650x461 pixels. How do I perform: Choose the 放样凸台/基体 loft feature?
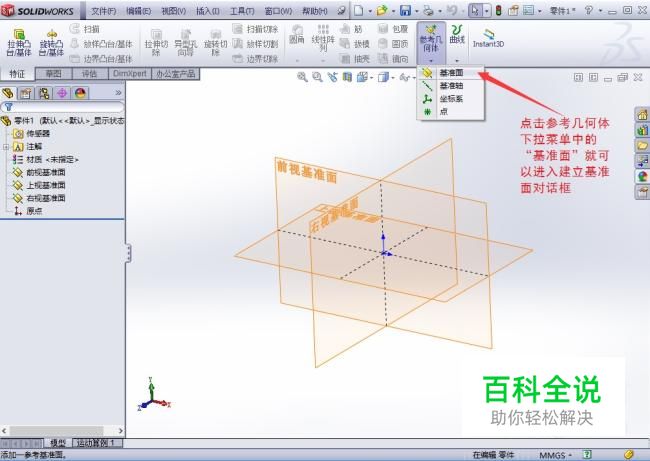(101, 44)
